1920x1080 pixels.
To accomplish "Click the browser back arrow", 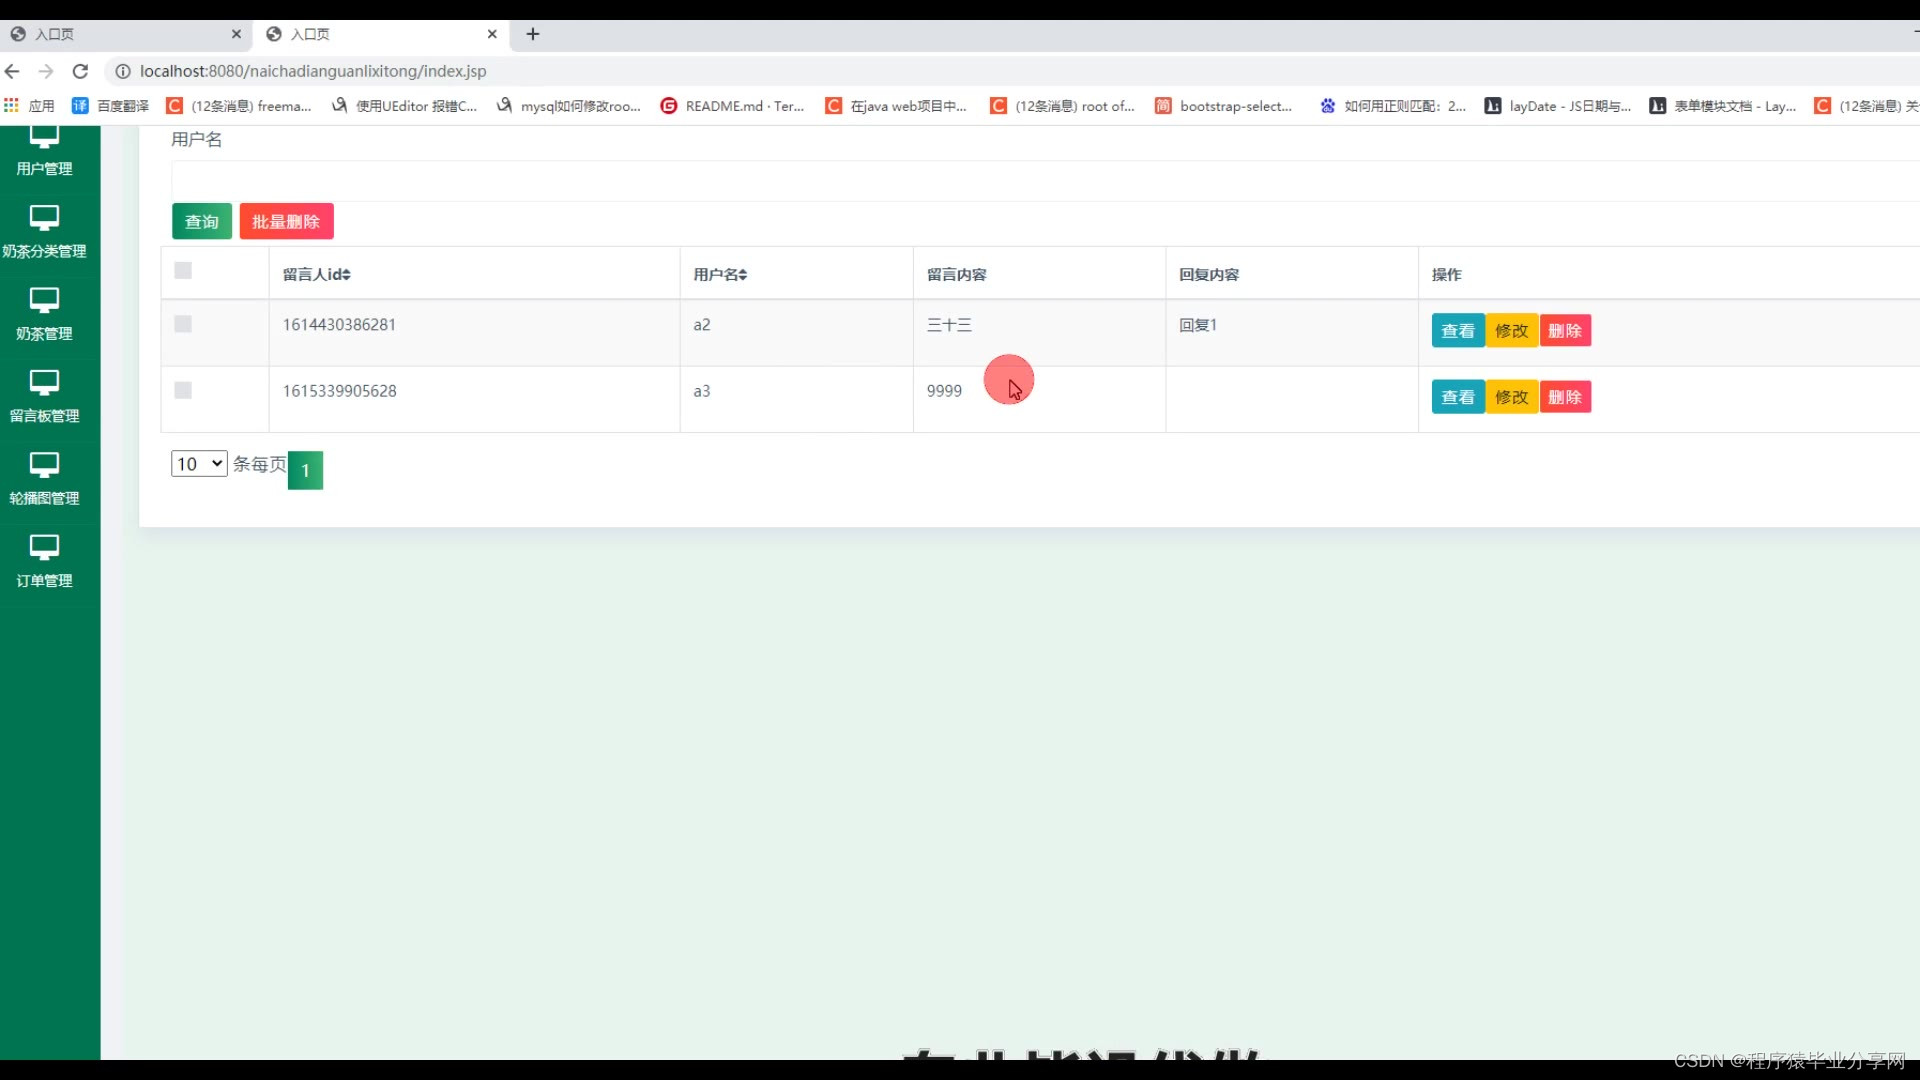I will [12, 71].
